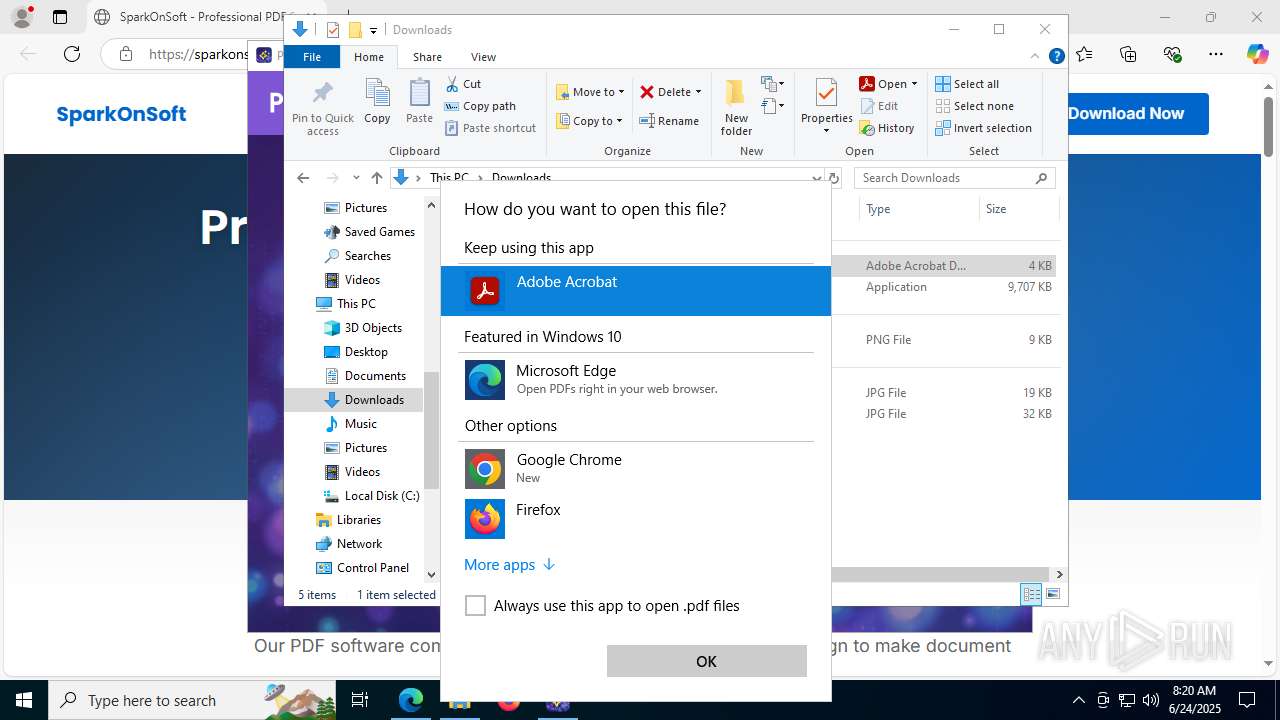Click History in the Open group
1280x720 pixels.
[x=887, y=128]
